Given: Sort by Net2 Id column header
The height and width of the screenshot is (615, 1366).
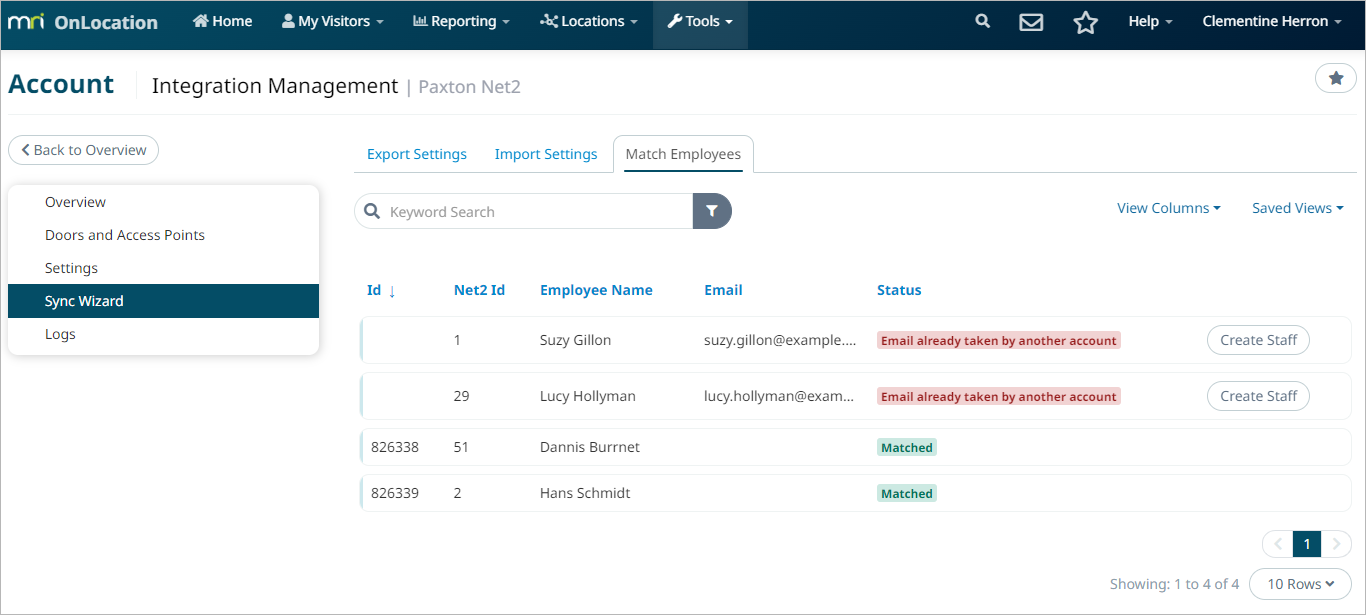Looking at the screenshot, I should pos(479,290).
